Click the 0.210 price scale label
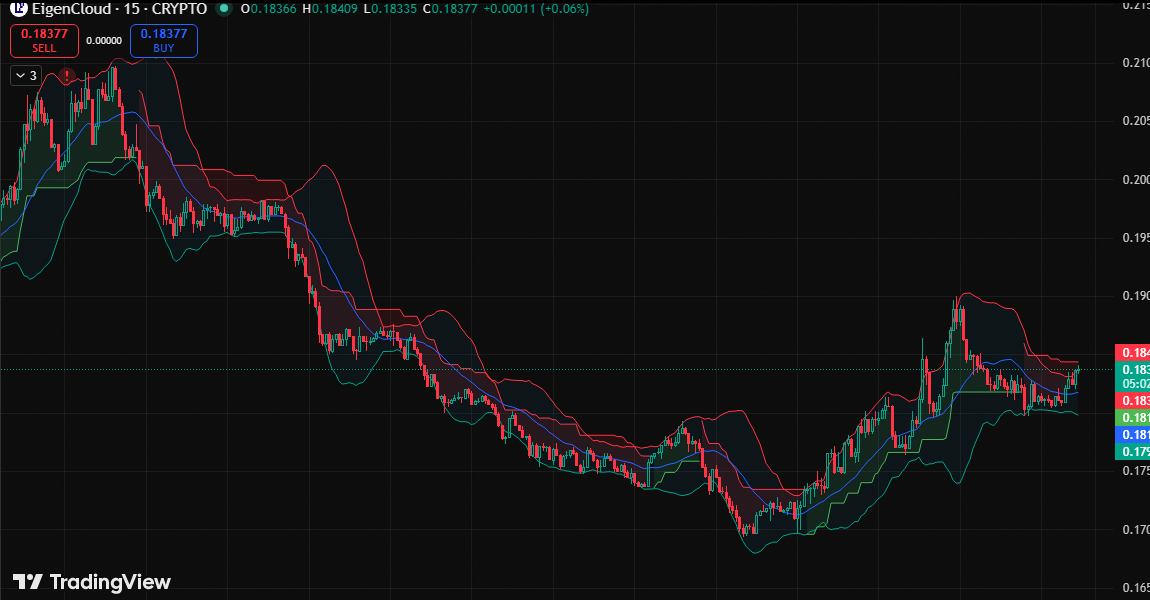Screen dimensions: 1150x600 click(1135, 63)
